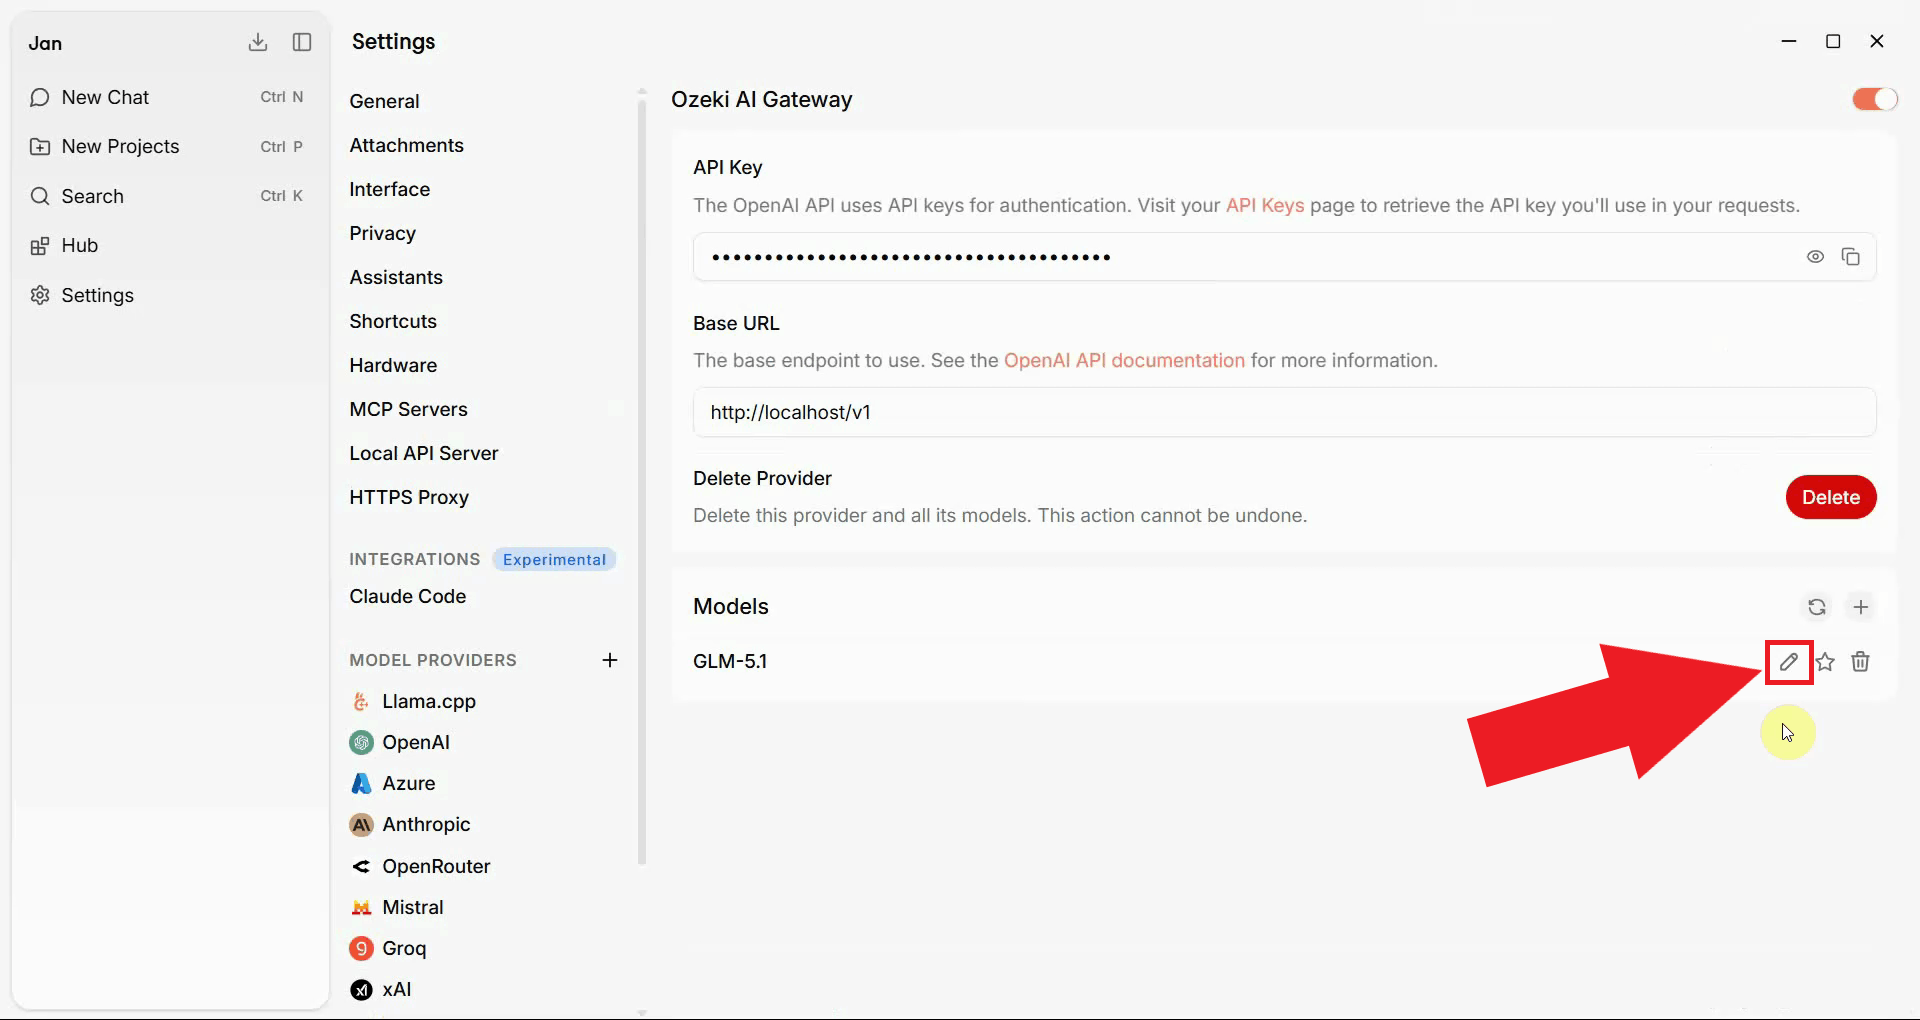Click the Experimental badge
Screen dimensions: 1920x1020
pos(554,559)
